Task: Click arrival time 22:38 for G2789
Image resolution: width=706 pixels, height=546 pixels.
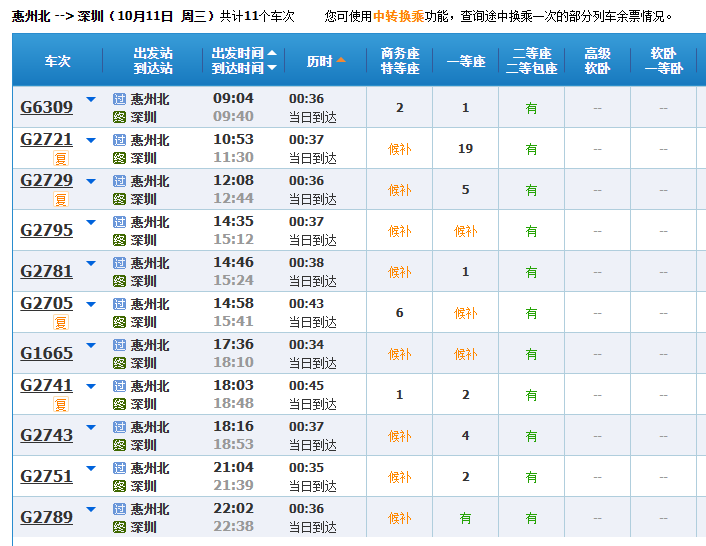Action: (x=233, y=526)
